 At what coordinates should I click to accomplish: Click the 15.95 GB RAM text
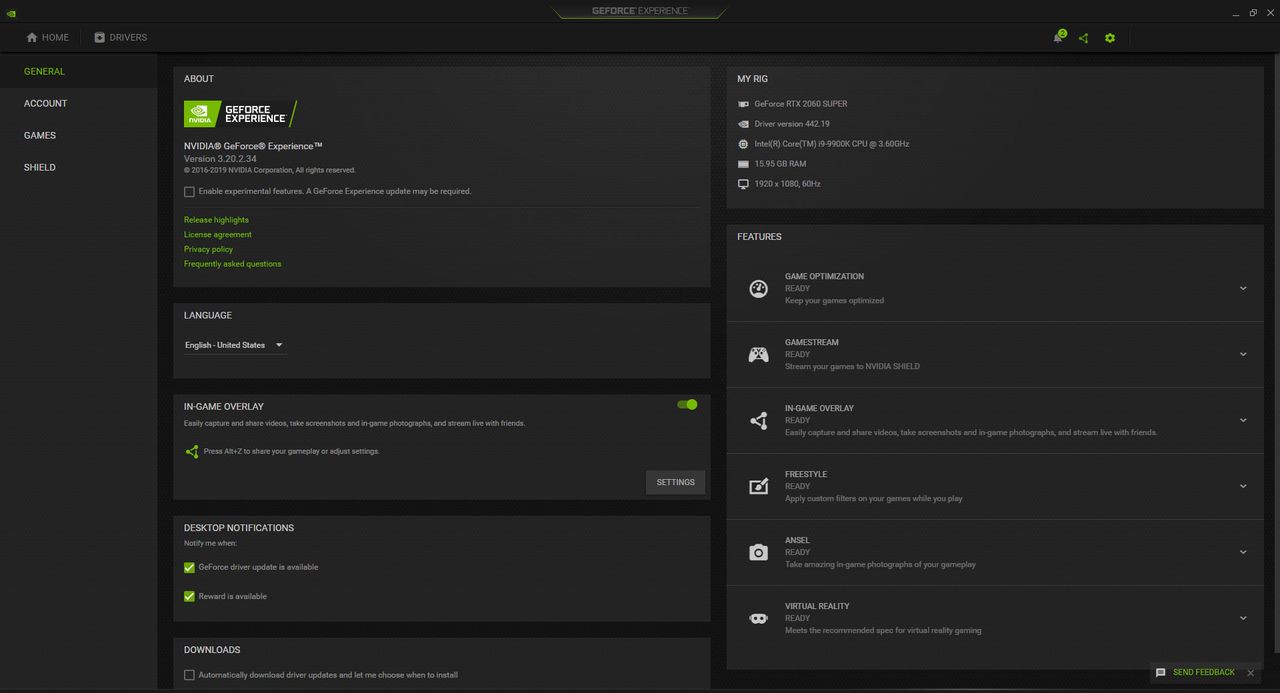pos(780,164)
